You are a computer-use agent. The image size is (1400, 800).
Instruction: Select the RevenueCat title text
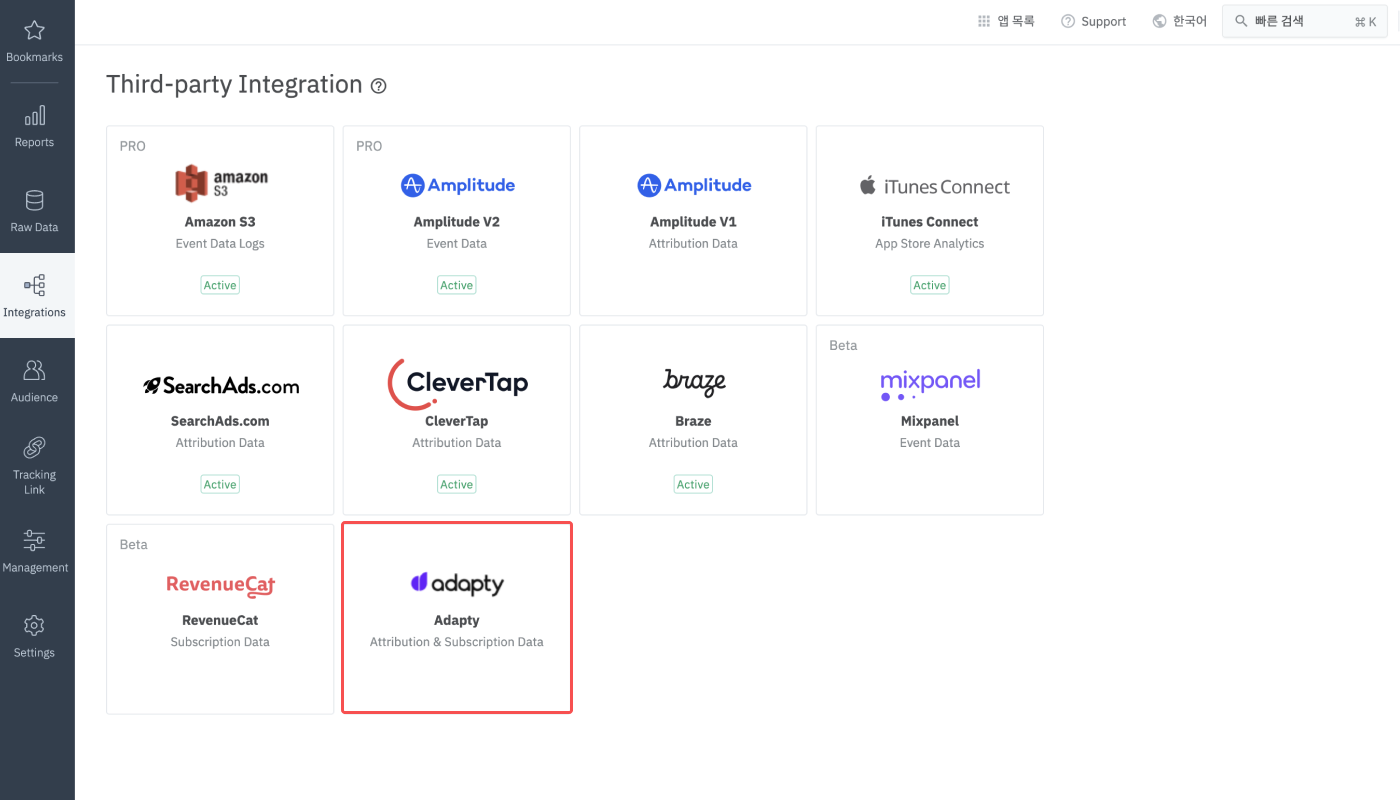[220, 620]
